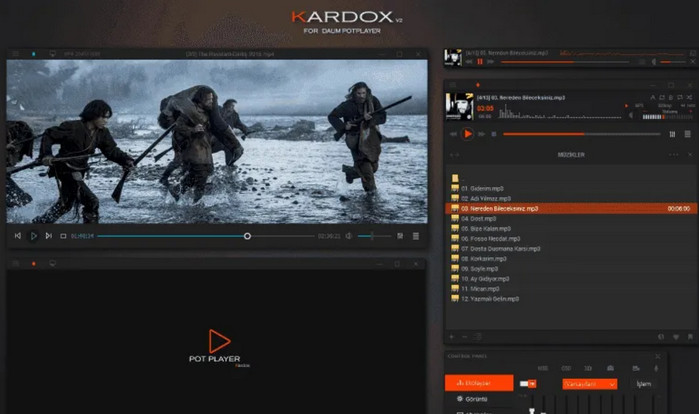The height and width of the screenshot is (414, 699).
Task: Open equalizer icon in music player
Action: coord(672,134)
